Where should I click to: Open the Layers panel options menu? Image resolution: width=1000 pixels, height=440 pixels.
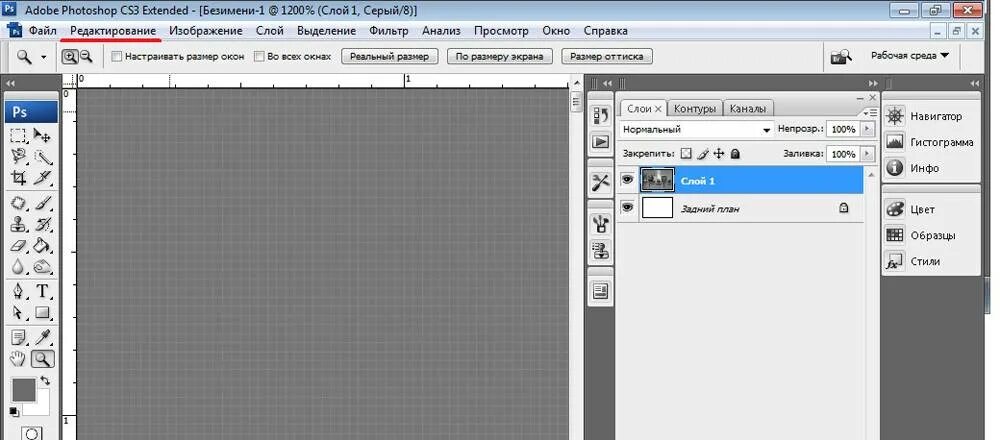[870, 112]
